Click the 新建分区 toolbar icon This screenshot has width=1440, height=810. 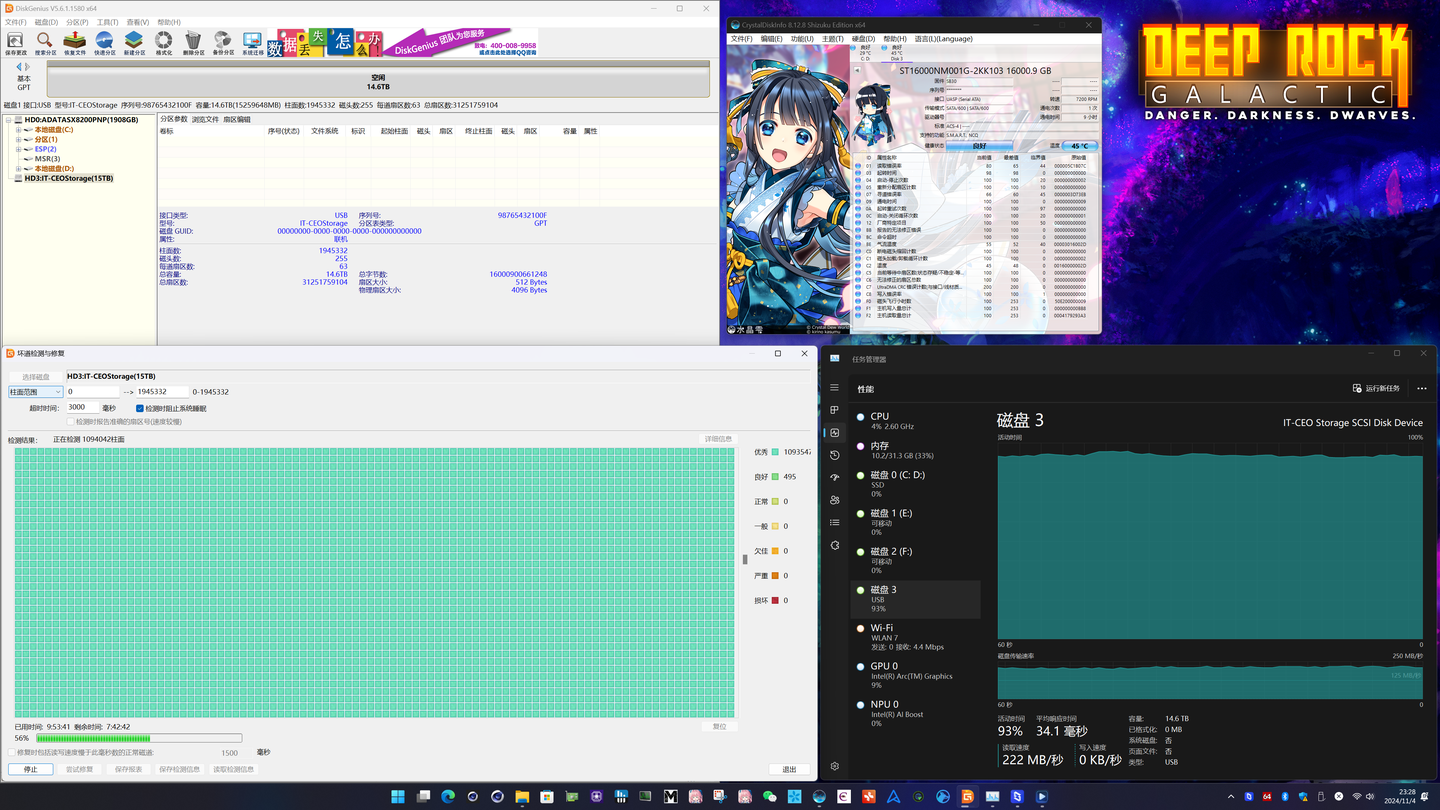click(134, 43)
